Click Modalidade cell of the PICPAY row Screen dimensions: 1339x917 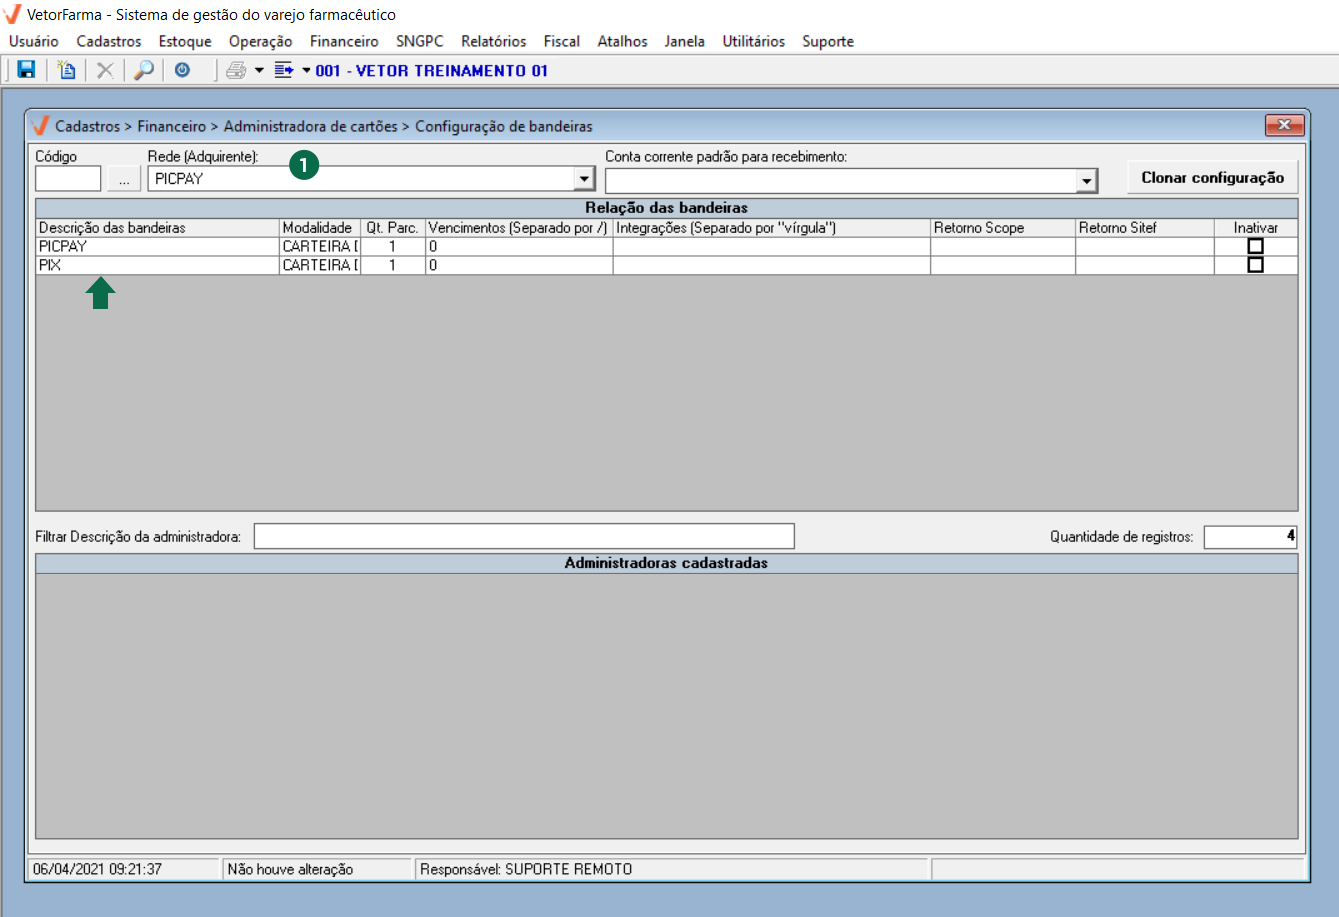pyautogui.click(x=320, y=246)
